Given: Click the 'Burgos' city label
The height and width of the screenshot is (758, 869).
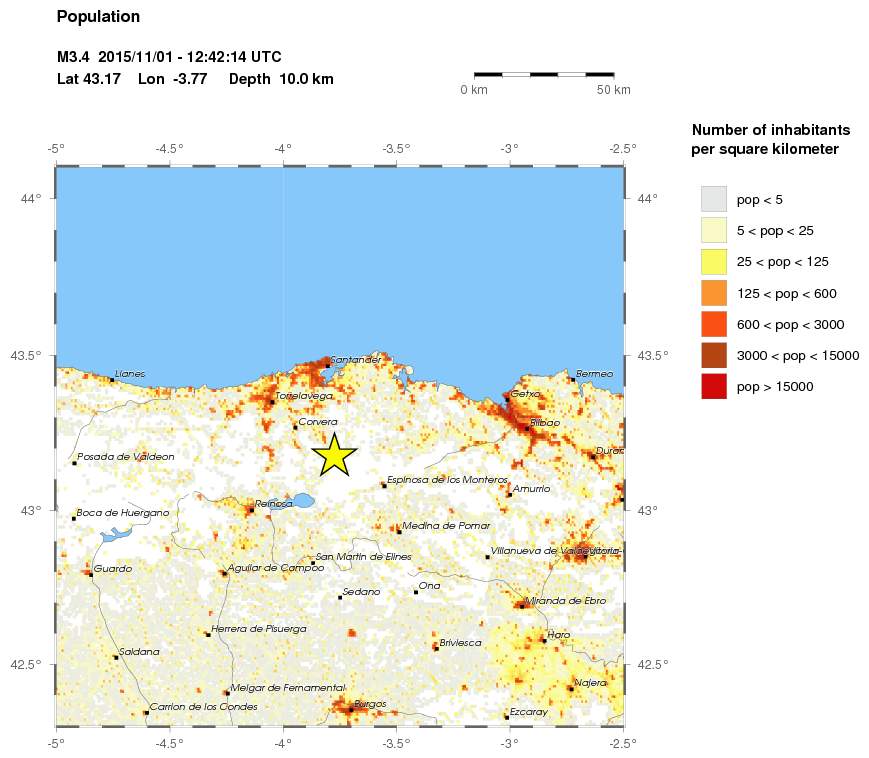Looking at the screenshot, I should (x=370, y=704).
